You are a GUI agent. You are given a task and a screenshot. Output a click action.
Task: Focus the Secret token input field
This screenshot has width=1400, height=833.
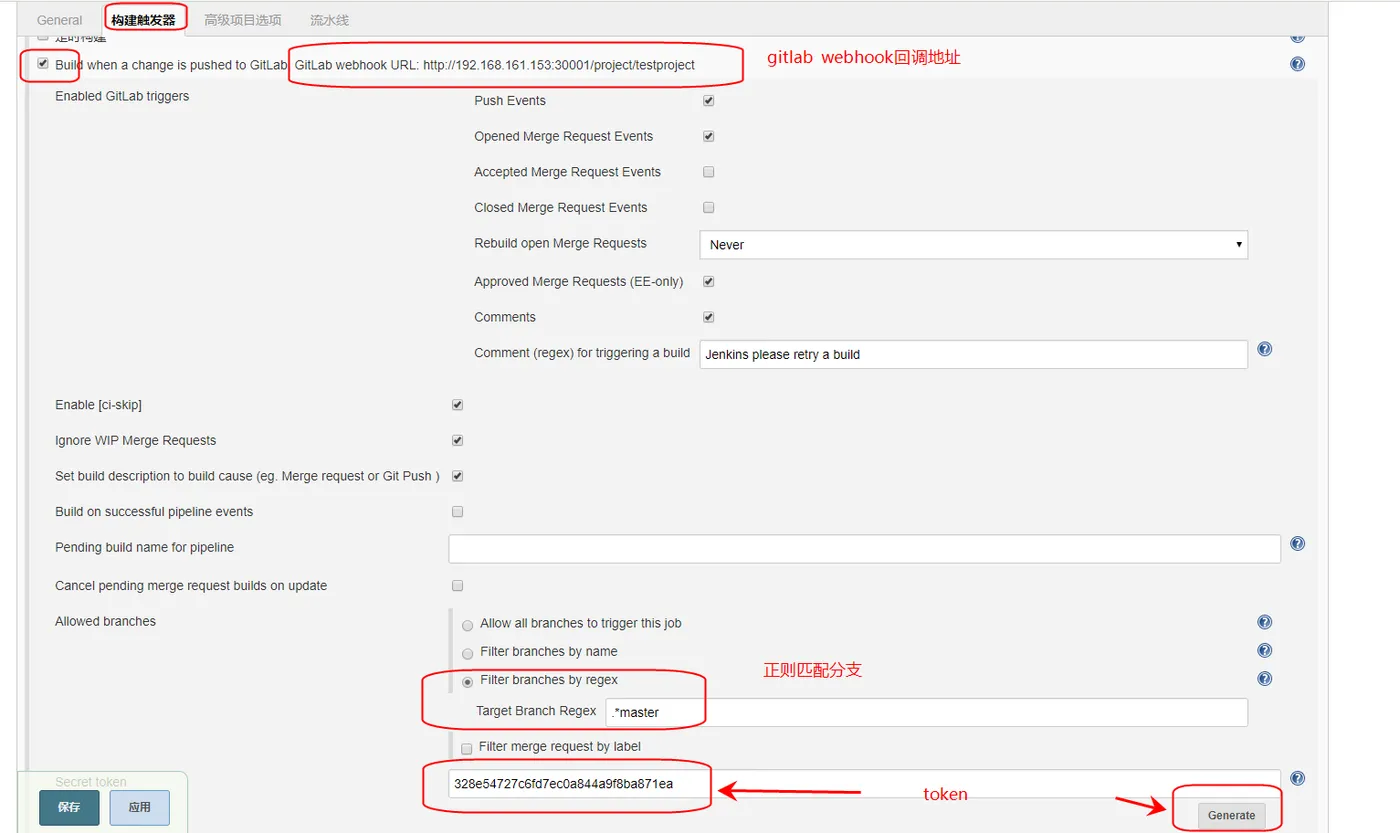(865, 783)
